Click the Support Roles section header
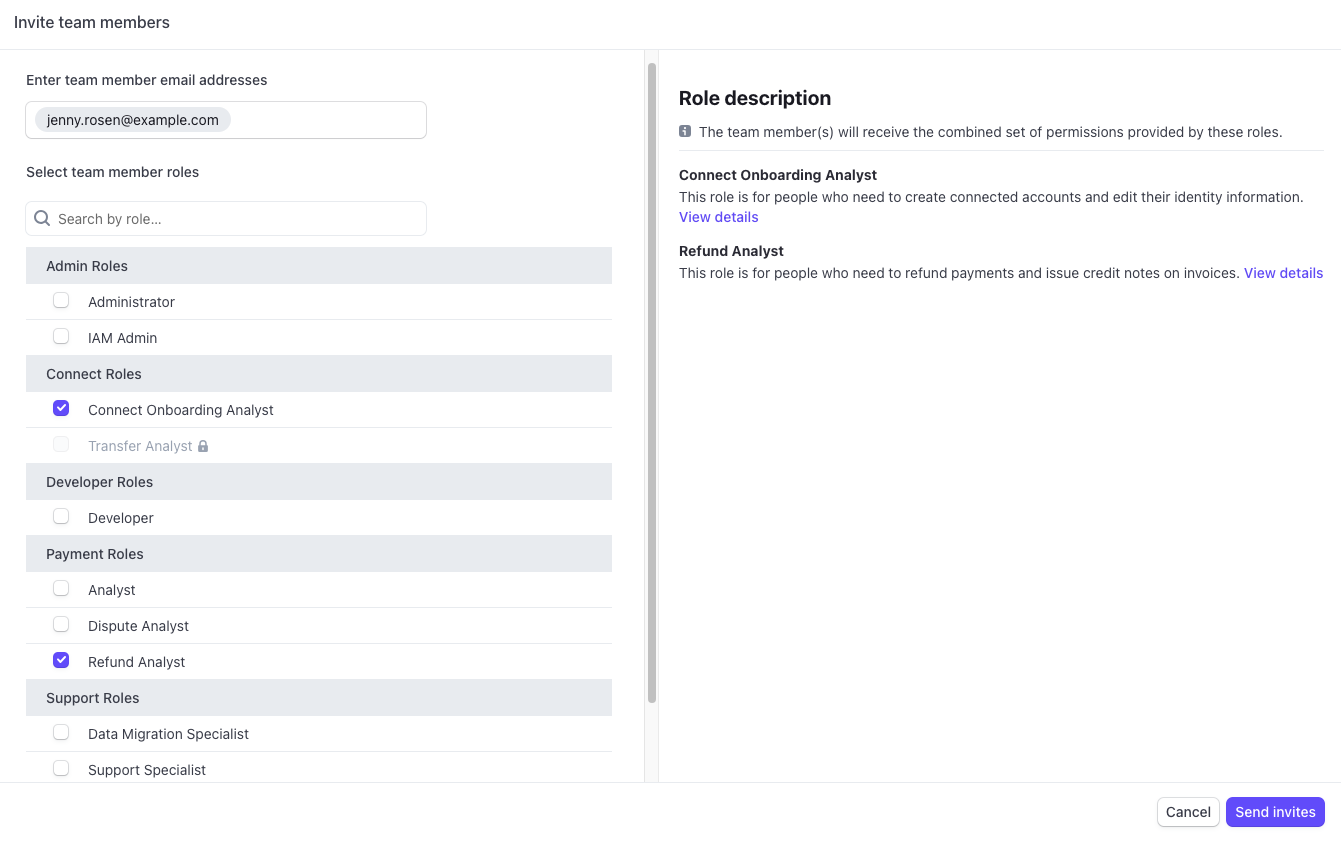 (319, 698)
